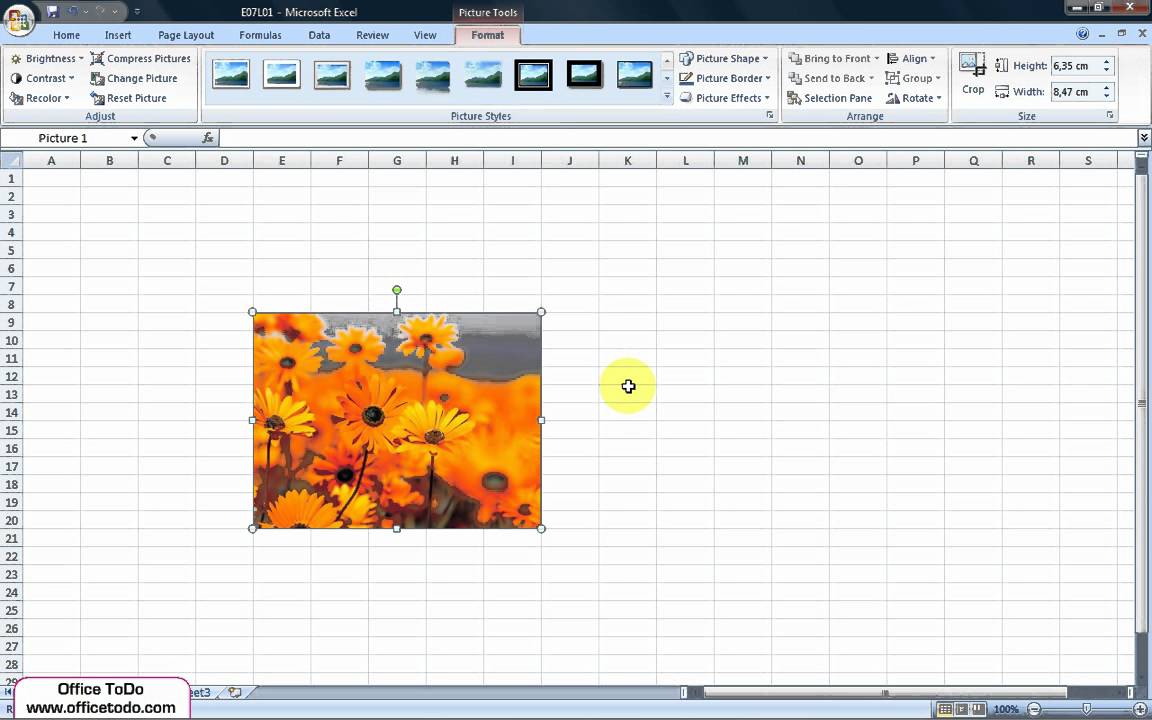Switch to the View tab
Image resolution: width=1152 pixels, height=720 pixels.
pyautogui.click(x=425, y=35)
